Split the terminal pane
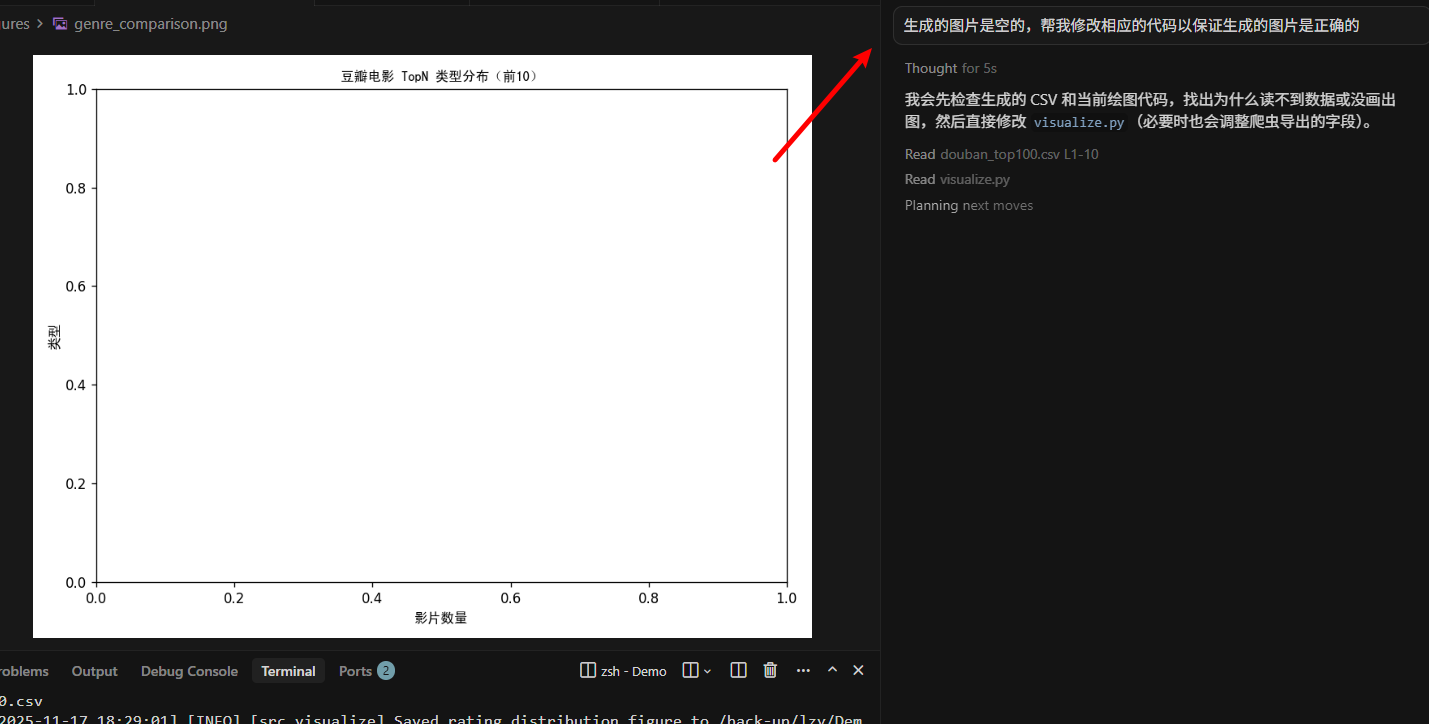The height and width of the screenshot is (724, 1429). (x=738, y=670)
